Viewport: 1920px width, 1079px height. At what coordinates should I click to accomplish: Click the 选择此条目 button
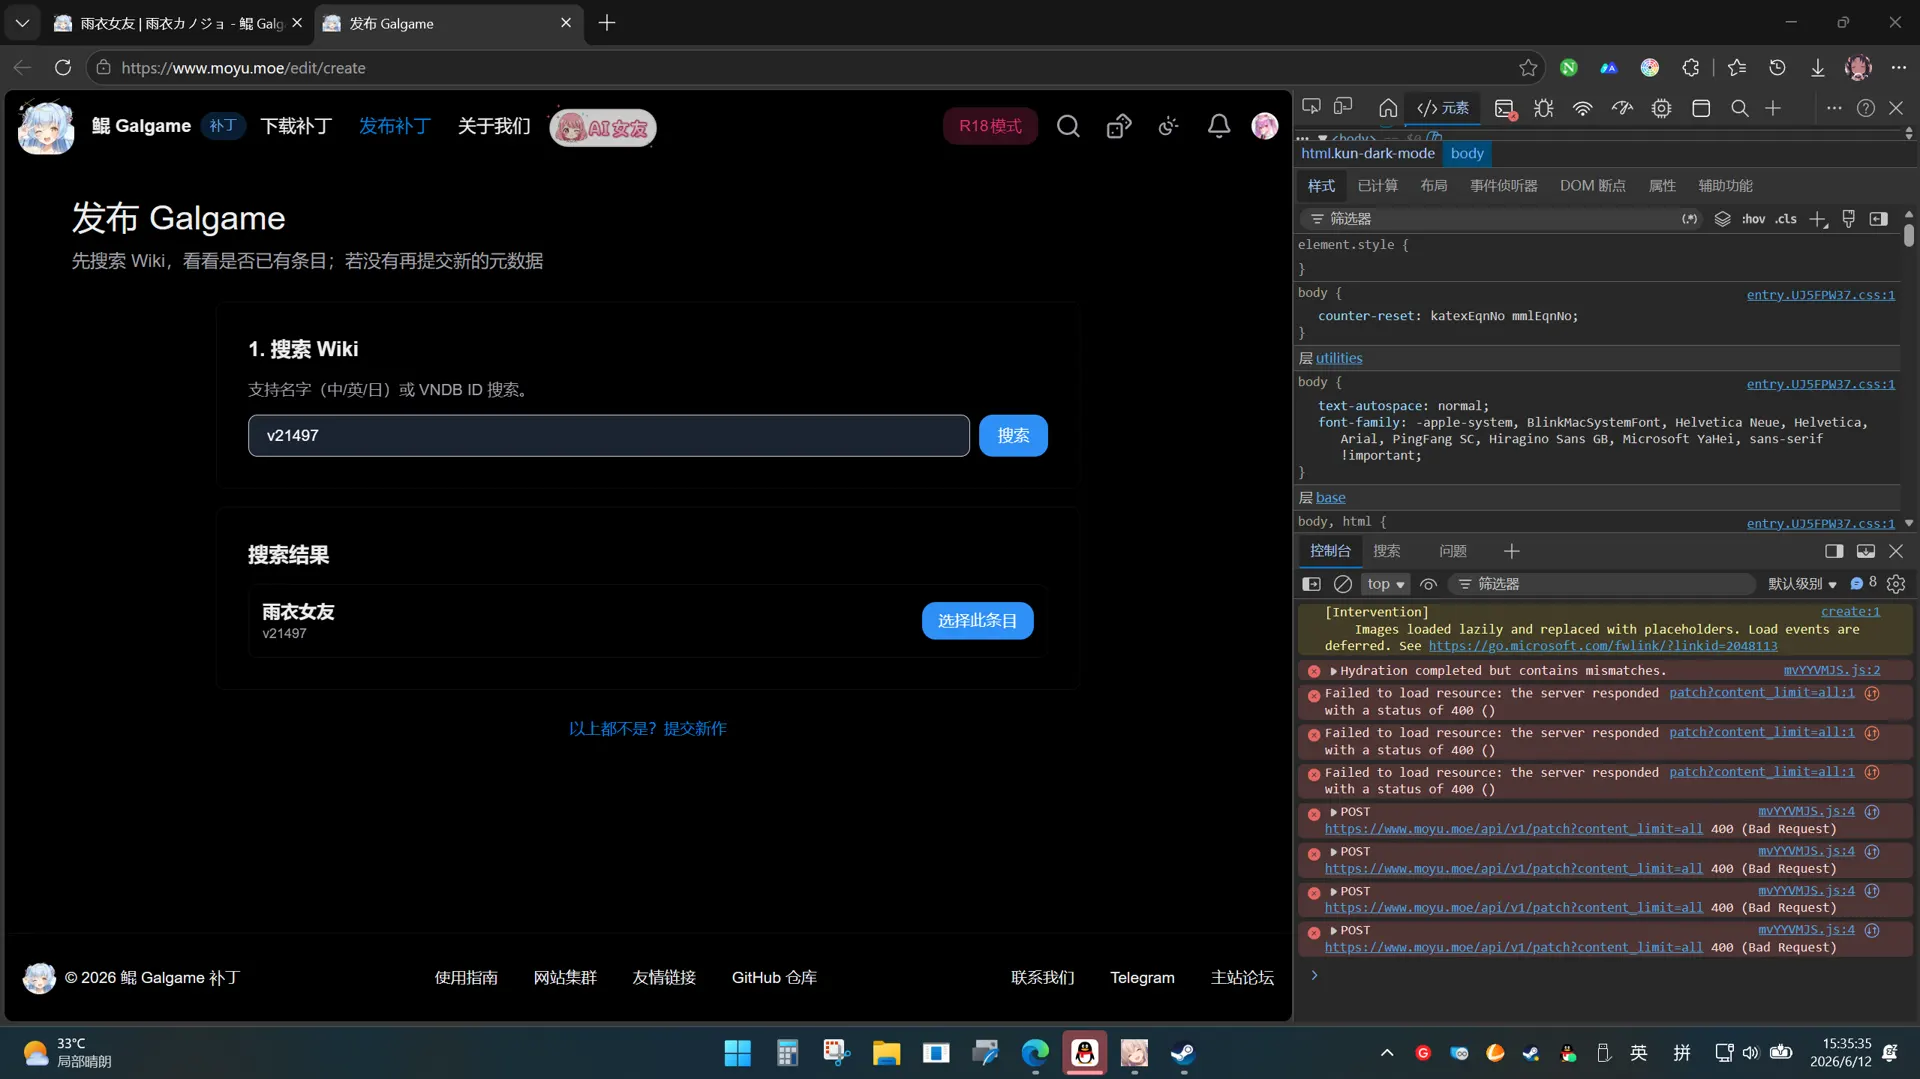point(977,621)
